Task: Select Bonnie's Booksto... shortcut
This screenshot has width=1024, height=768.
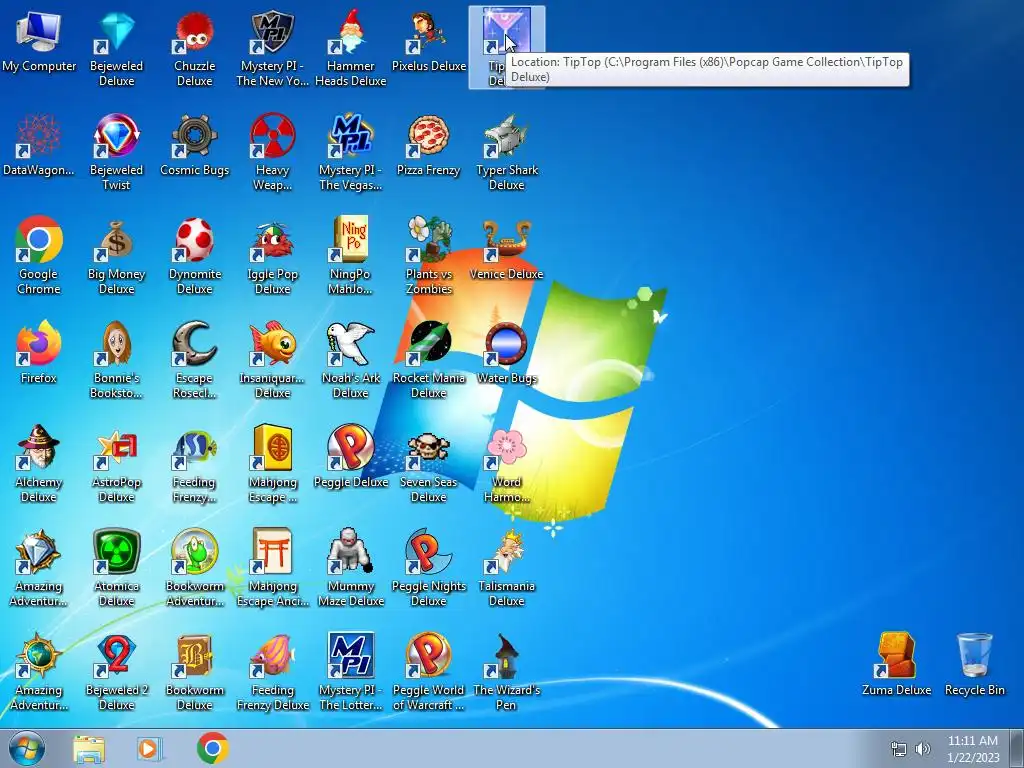Action: pos(116,360)
